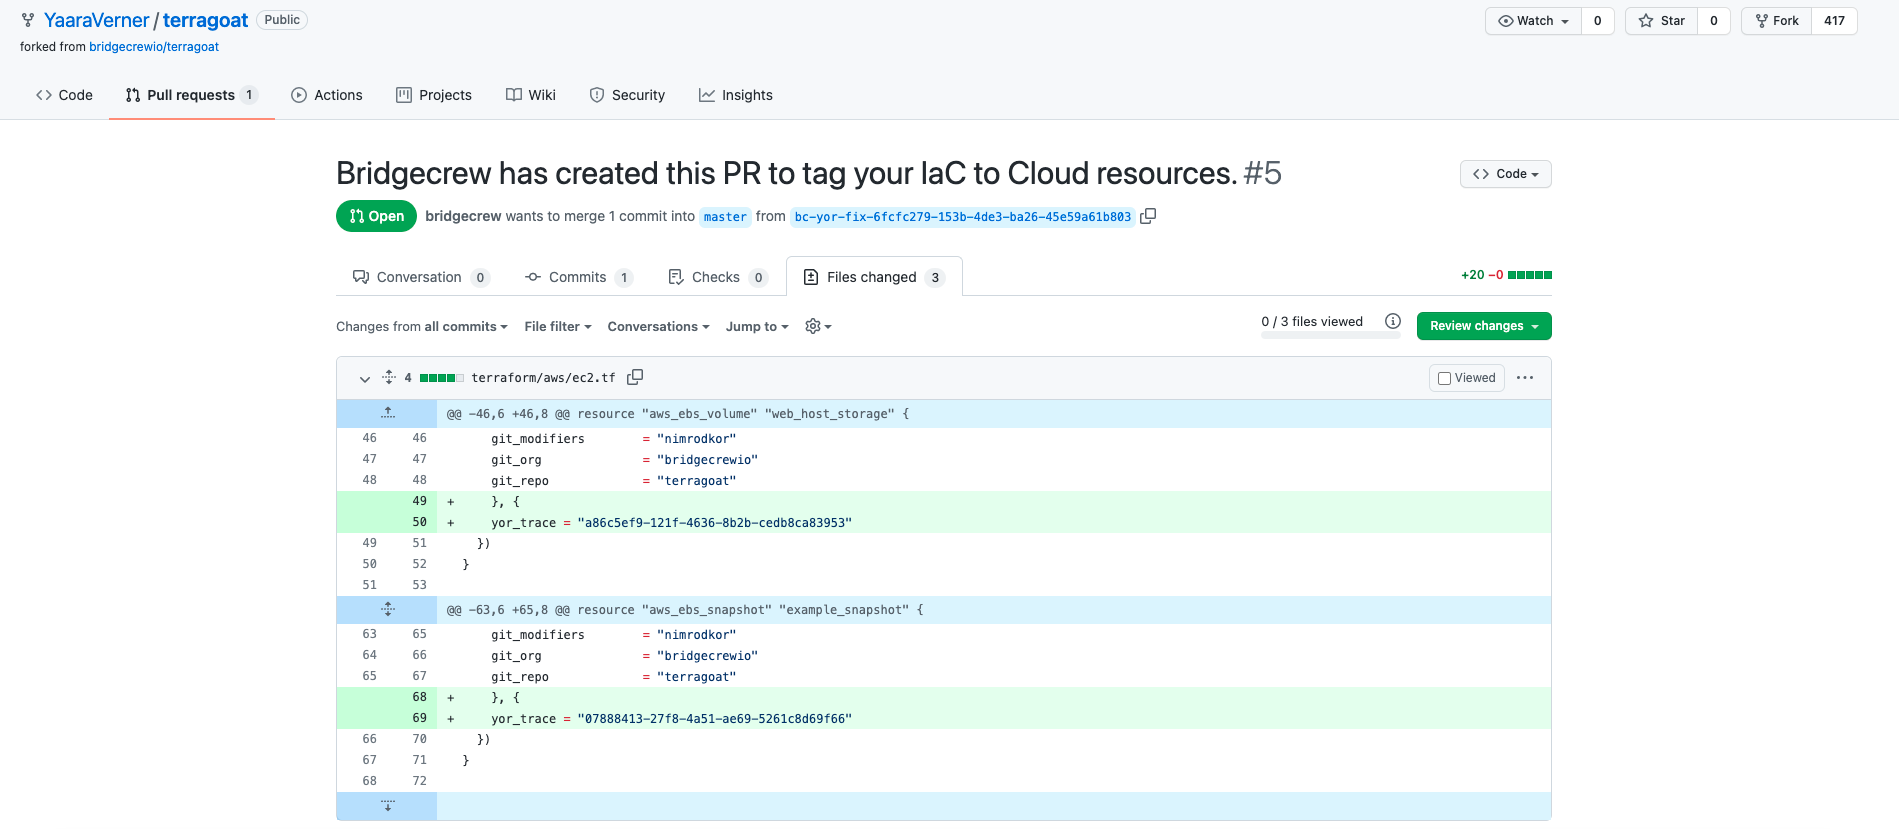Viewport: 1899px width, 829px height.
Task: Open the Projects tab
Action: 434,95
